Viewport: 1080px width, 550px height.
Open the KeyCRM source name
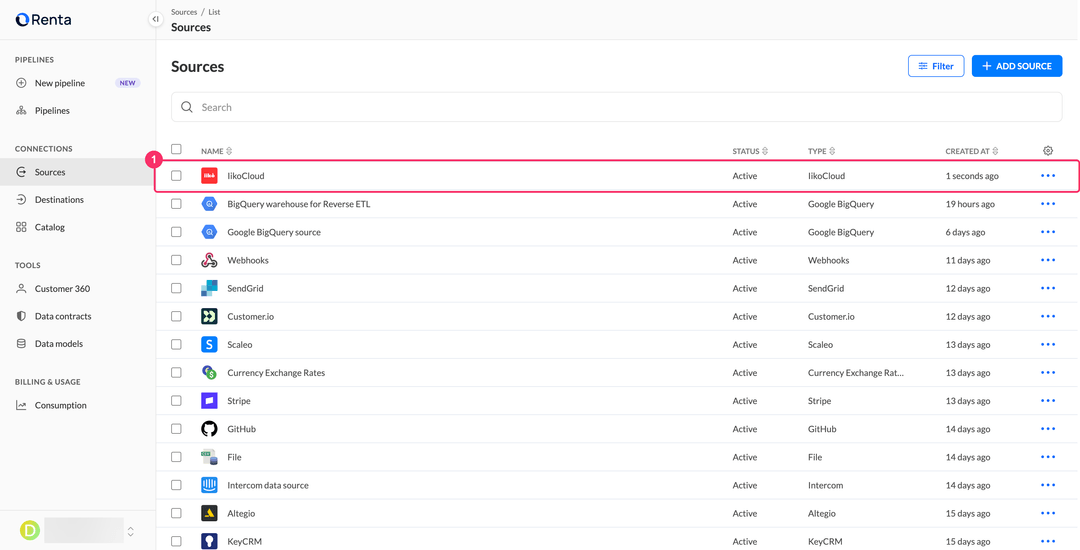click(245, 542)
